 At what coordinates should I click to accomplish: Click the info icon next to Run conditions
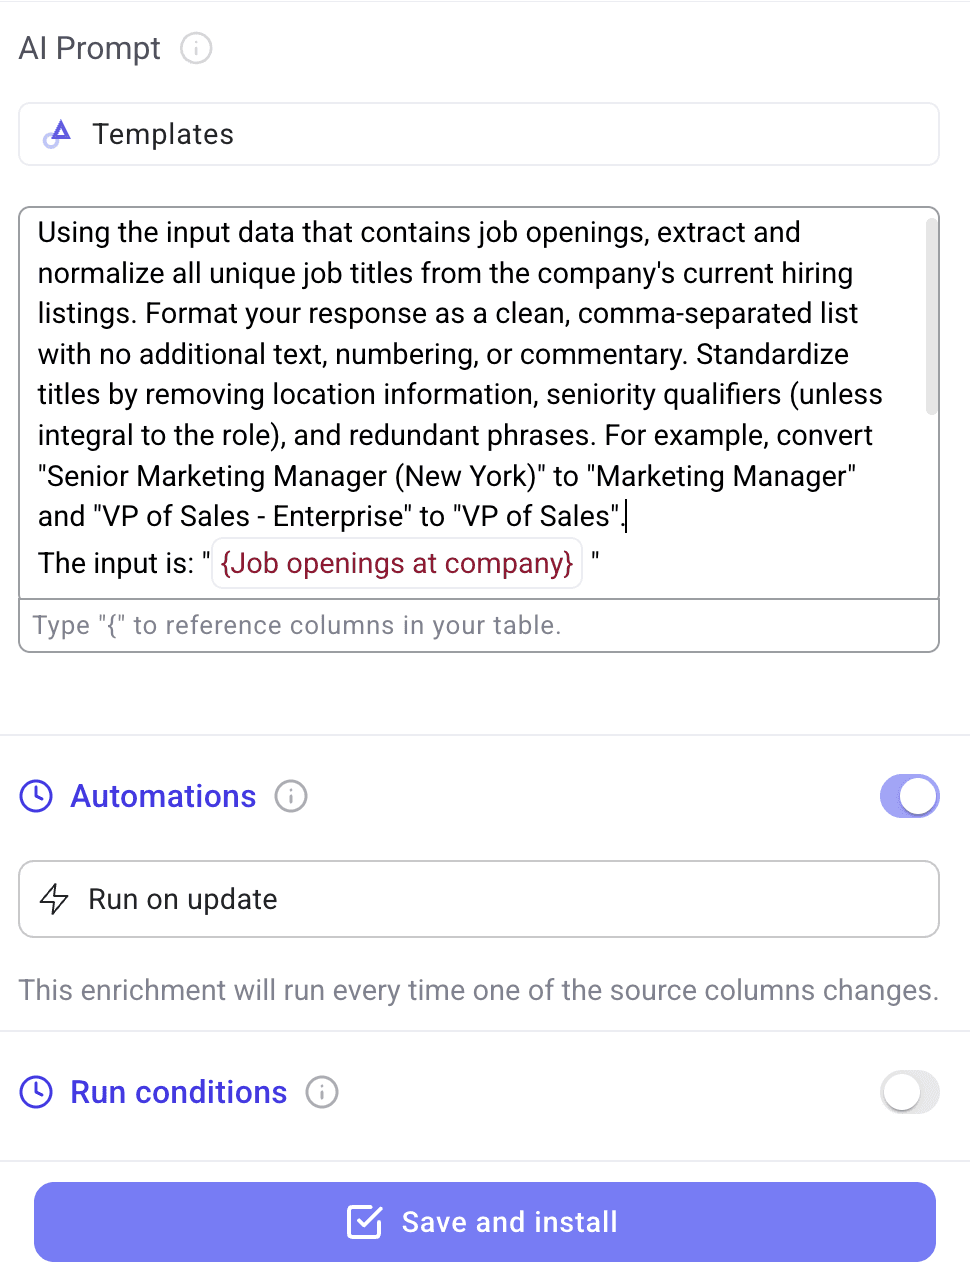point(322,1093)
